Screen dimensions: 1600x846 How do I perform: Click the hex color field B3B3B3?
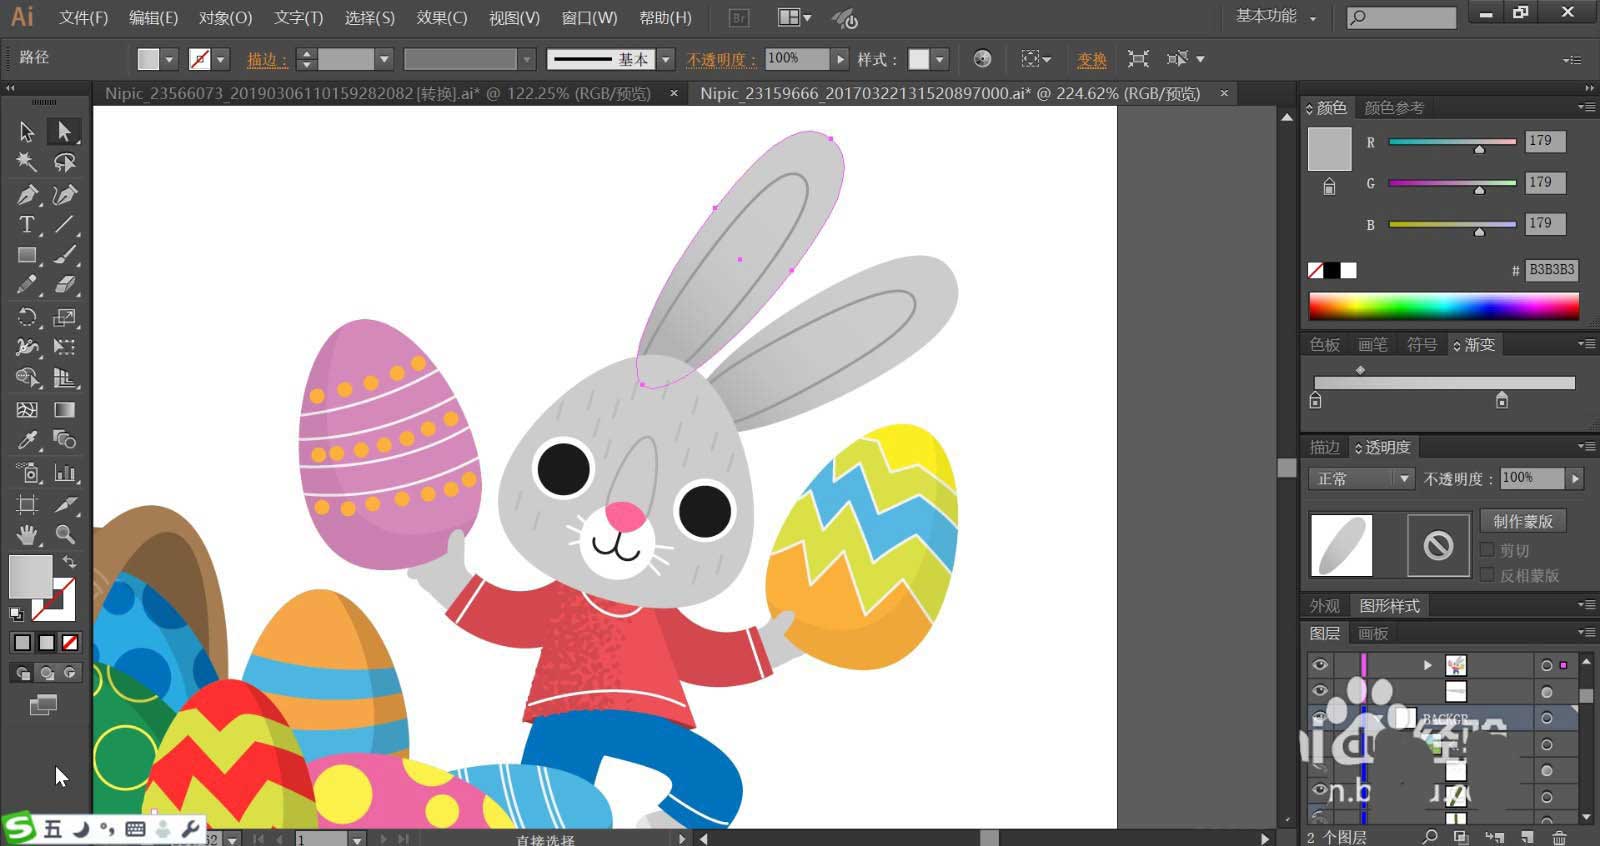1551,270
